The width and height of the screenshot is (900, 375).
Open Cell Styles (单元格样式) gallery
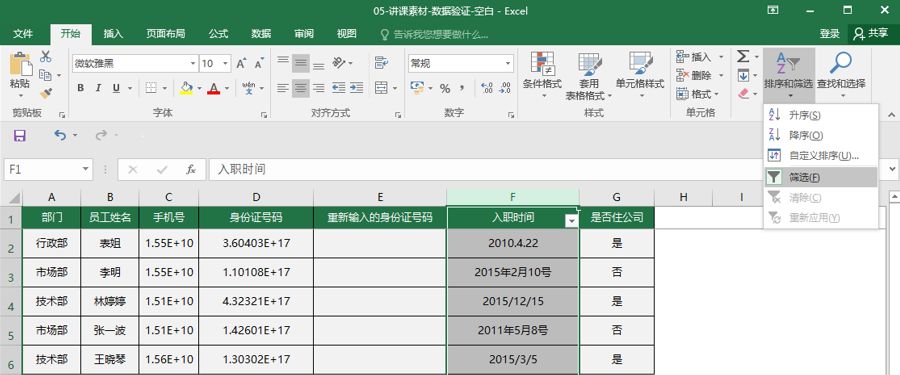(639, 75)
